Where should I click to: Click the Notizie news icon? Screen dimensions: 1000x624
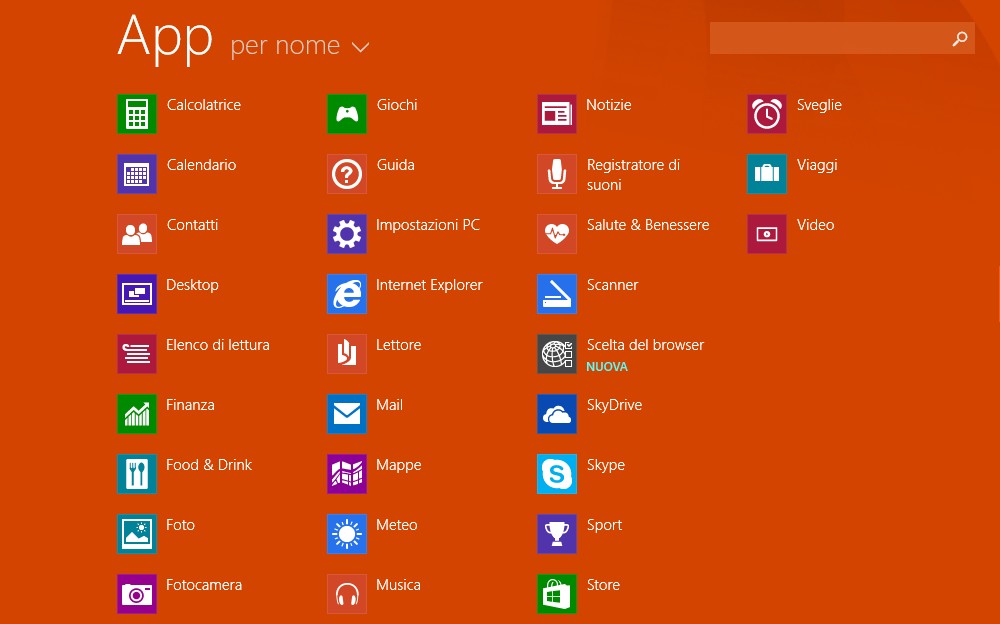pyautogui.click(x=557, y=114)
